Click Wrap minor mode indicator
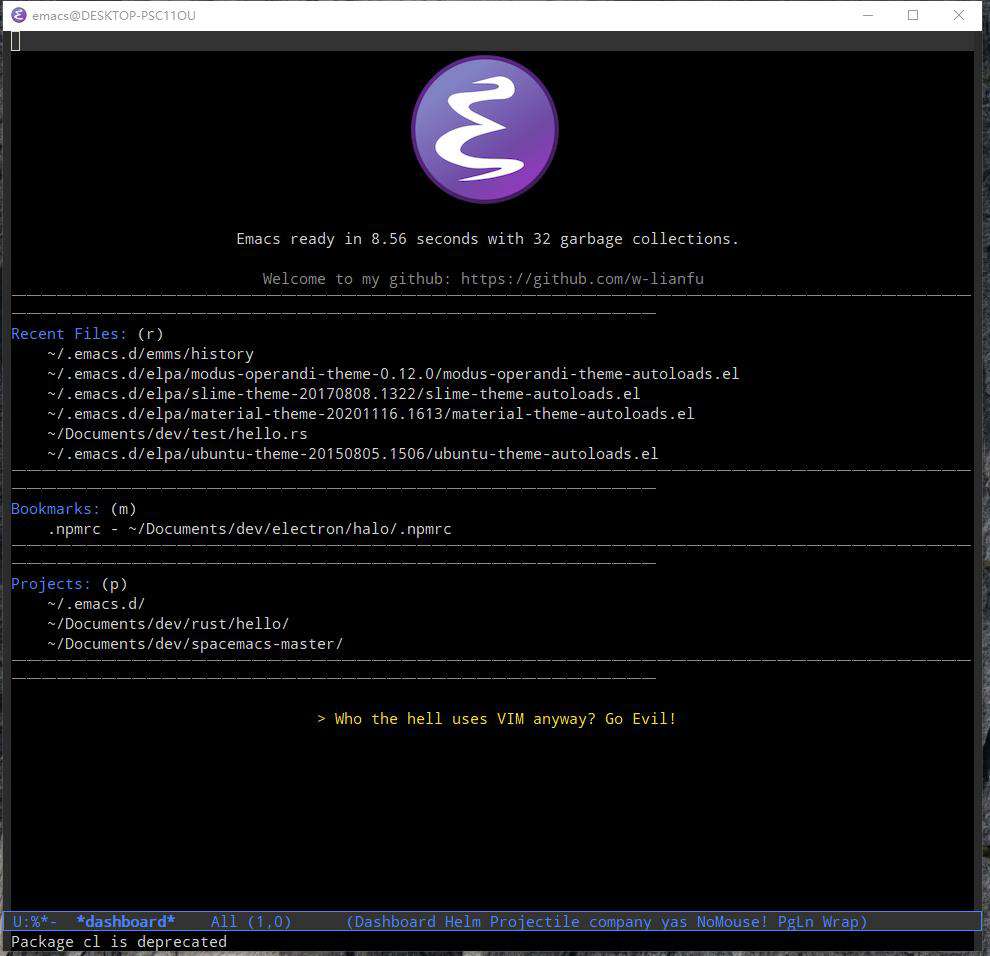Image resolution: width=990 pixels, height=956 pixels. click(840, 921)
